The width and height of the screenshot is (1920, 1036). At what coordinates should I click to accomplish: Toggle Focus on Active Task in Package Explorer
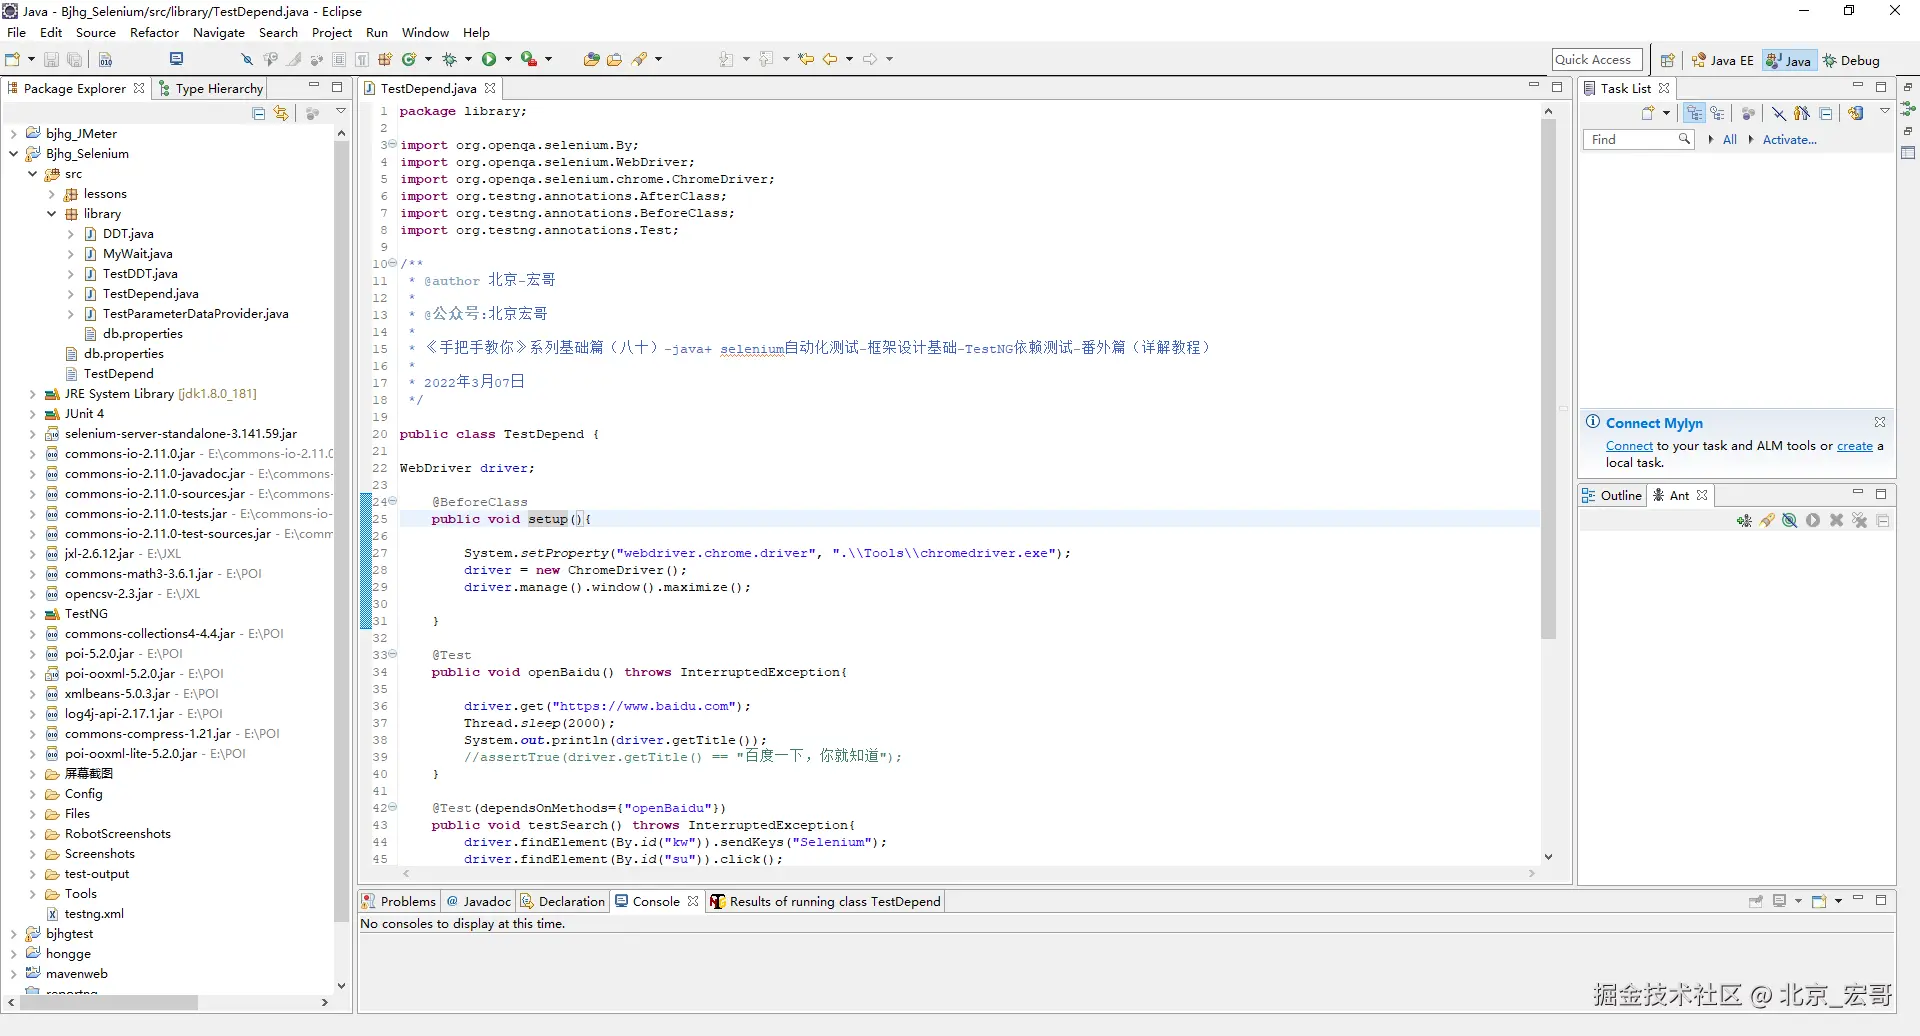click(312, 113)
